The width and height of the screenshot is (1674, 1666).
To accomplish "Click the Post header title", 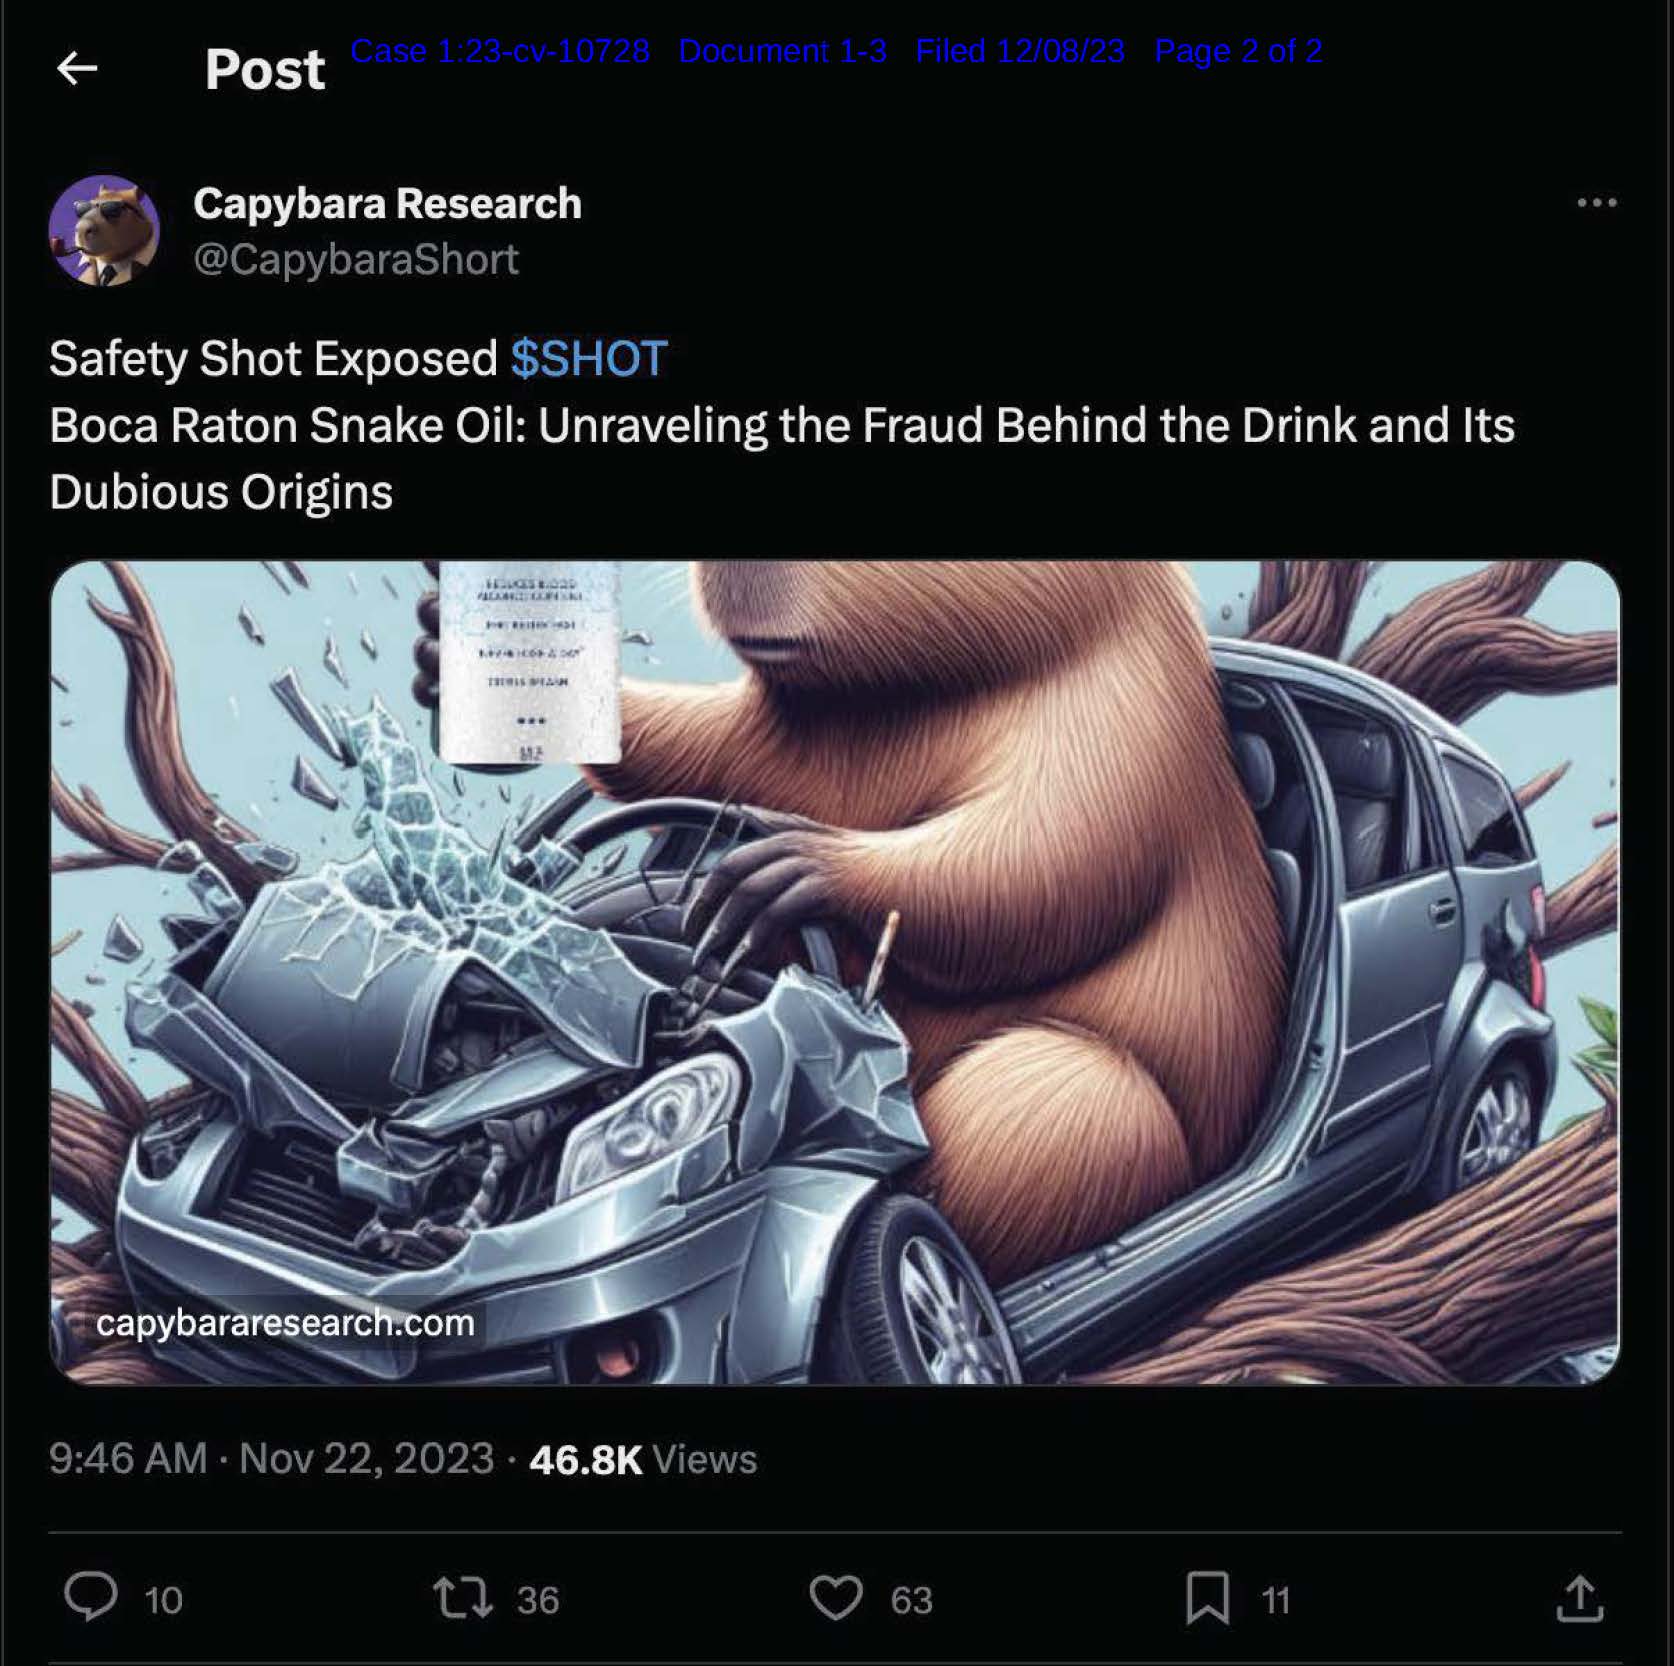I will 265,70.
